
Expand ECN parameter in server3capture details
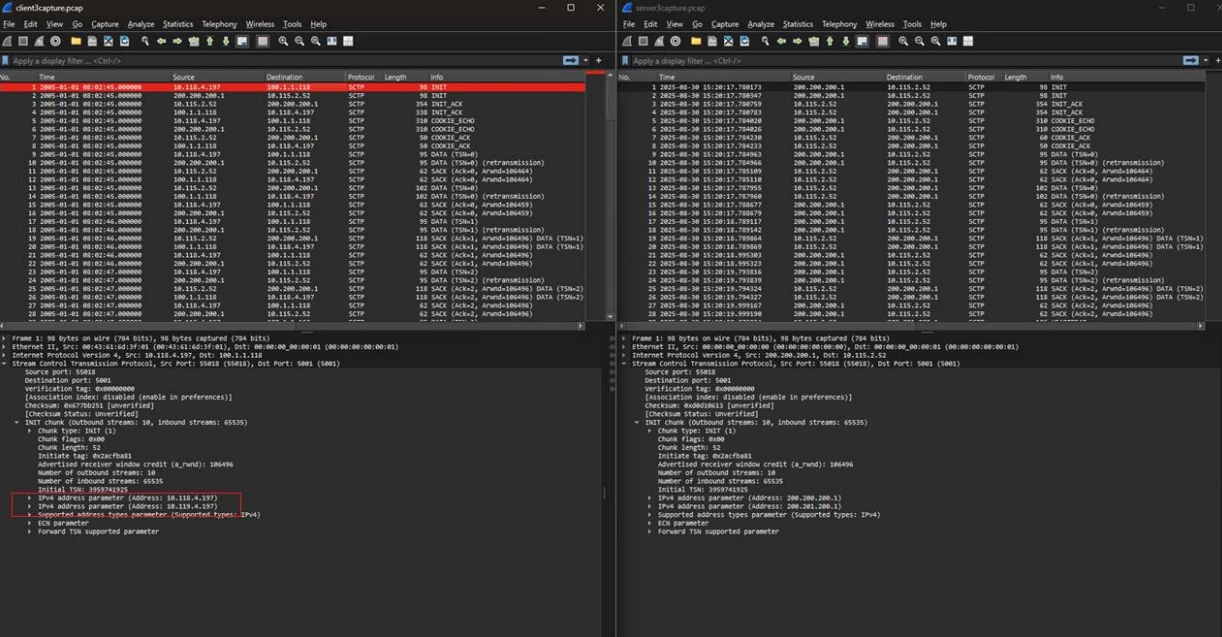(649, 523)
